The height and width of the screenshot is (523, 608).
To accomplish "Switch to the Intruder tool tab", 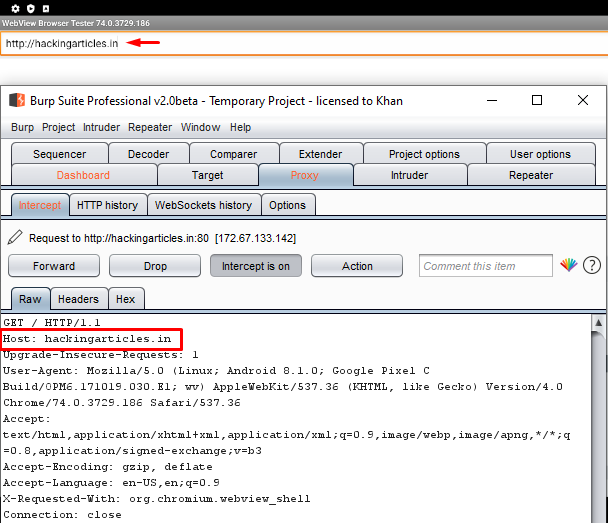I will (x=409, y=175).
